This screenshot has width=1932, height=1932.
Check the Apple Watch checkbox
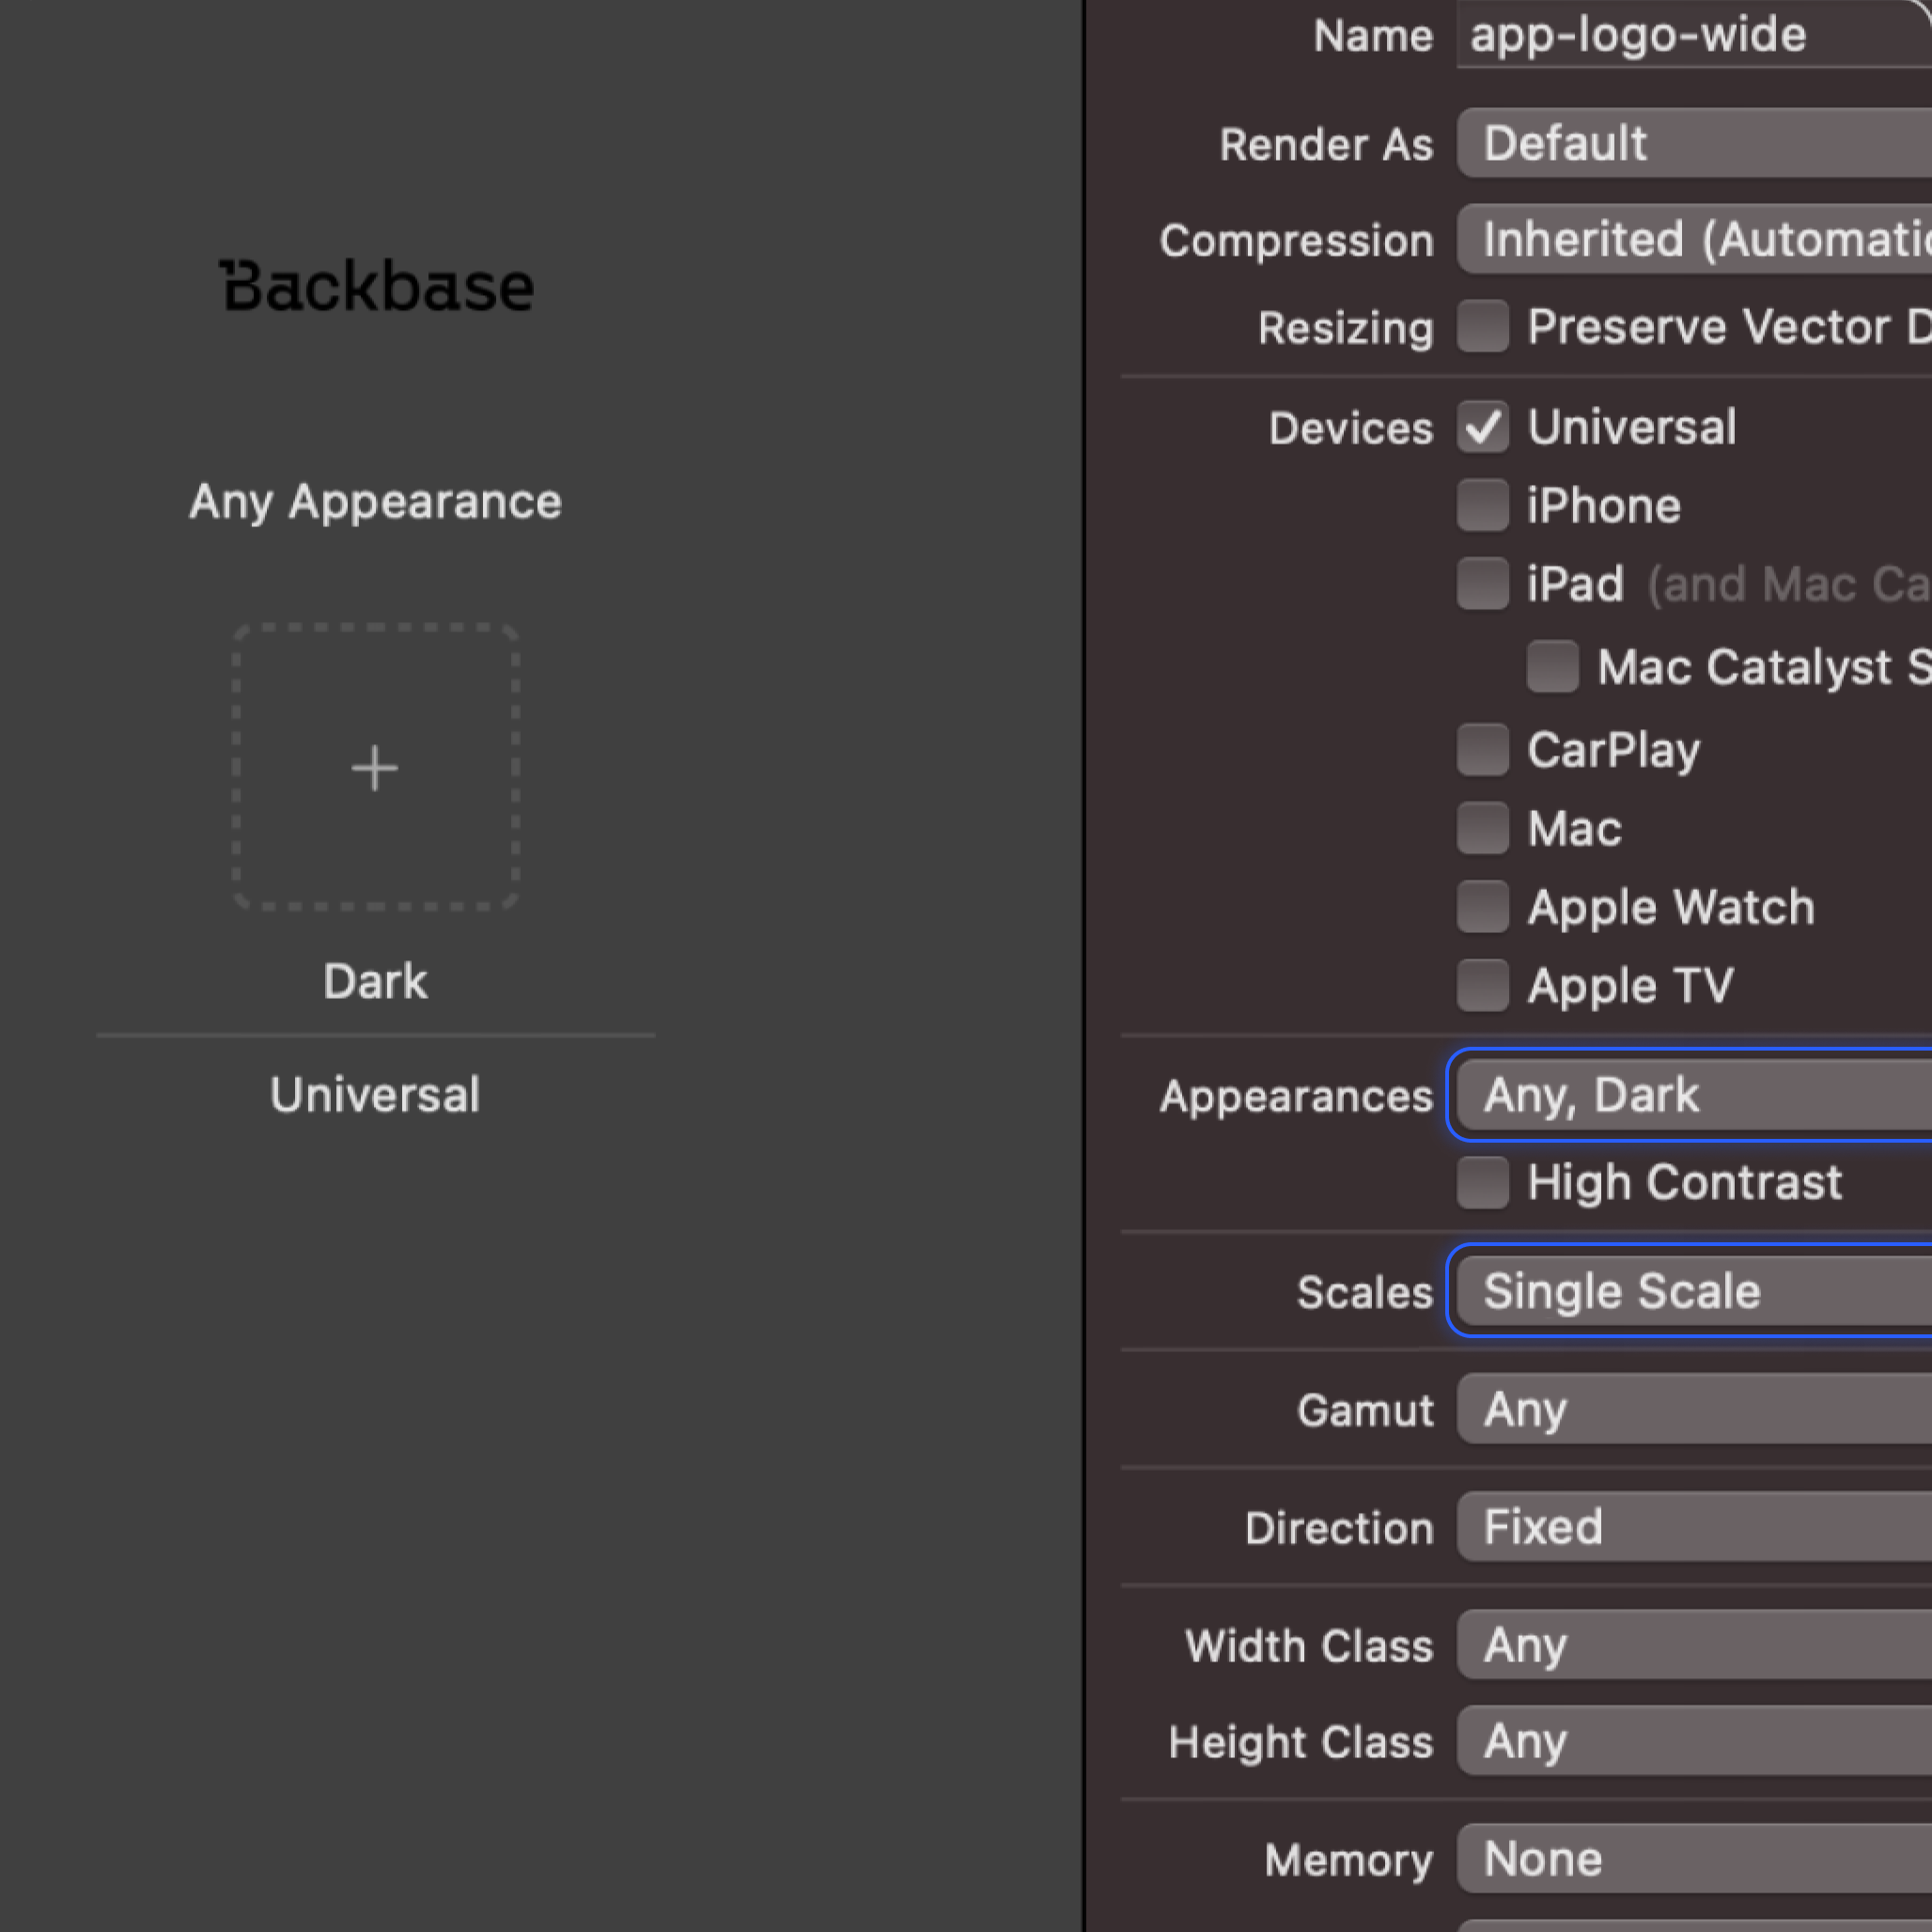1482,907
